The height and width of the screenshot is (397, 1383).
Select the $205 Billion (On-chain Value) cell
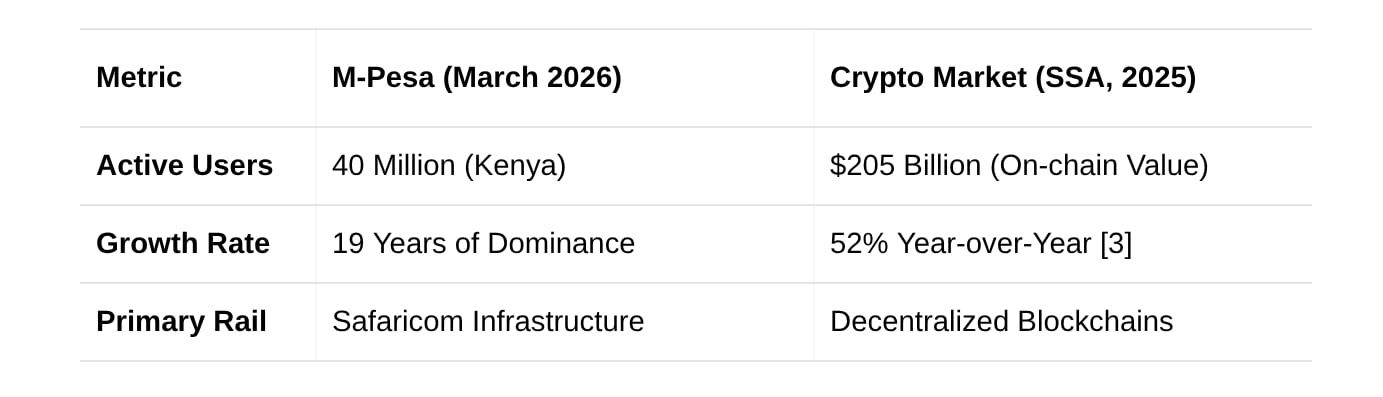pyautogui.click(x=1019, y=166)
